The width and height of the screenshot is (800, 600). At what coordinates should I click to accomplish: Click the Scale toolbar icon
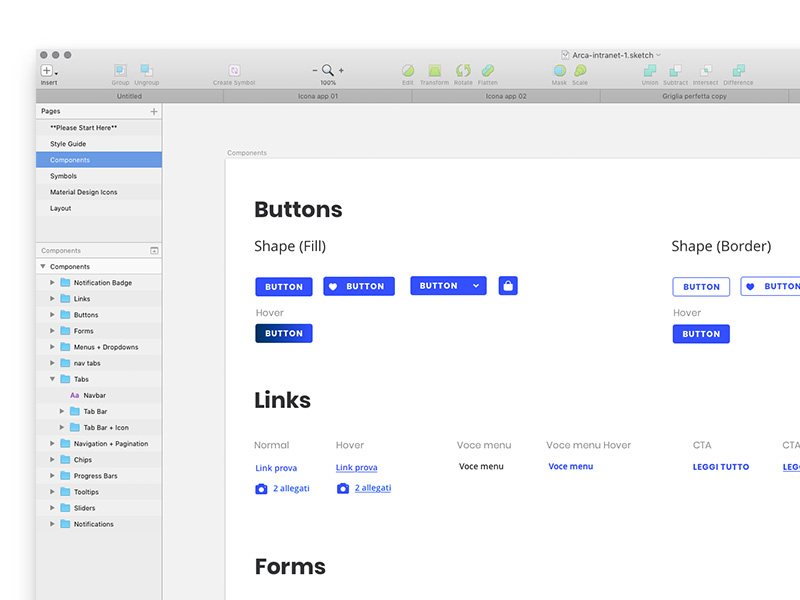(580, 70)
